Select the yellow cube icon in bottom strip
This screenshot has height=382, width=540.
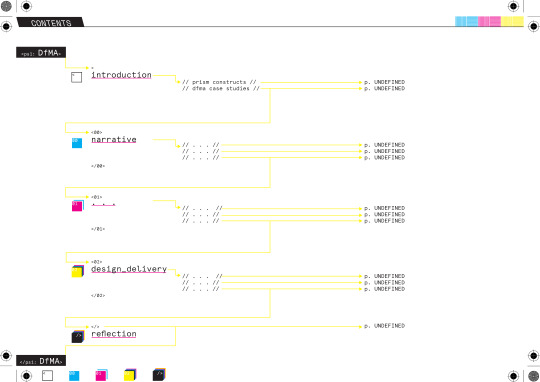click(130, 375)
